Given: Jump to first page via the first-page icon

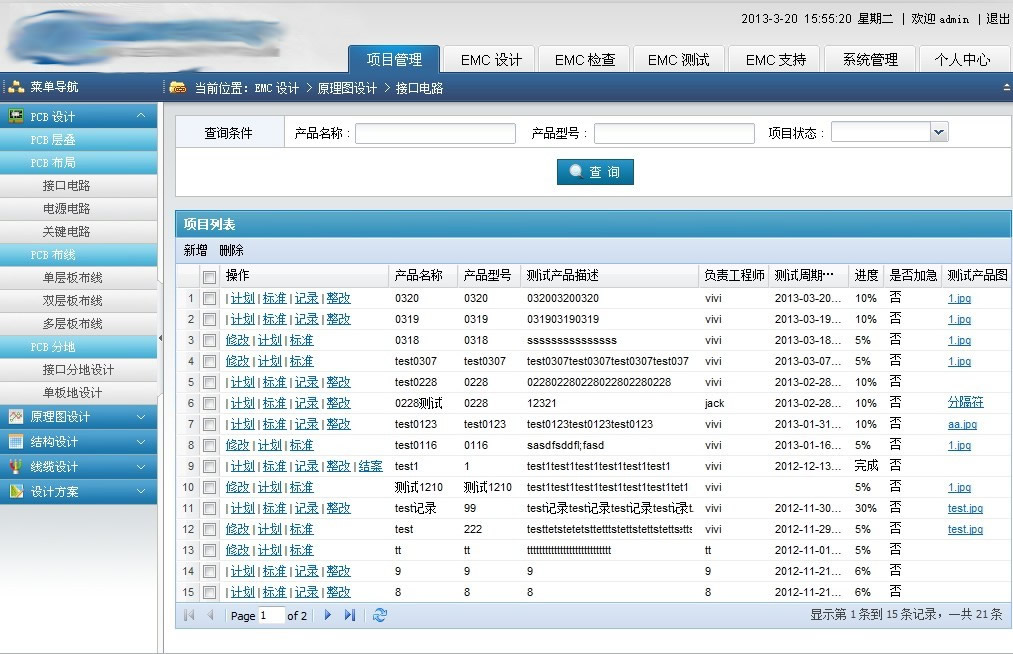Looking at the screenshot, I should (x=190, y=615).
